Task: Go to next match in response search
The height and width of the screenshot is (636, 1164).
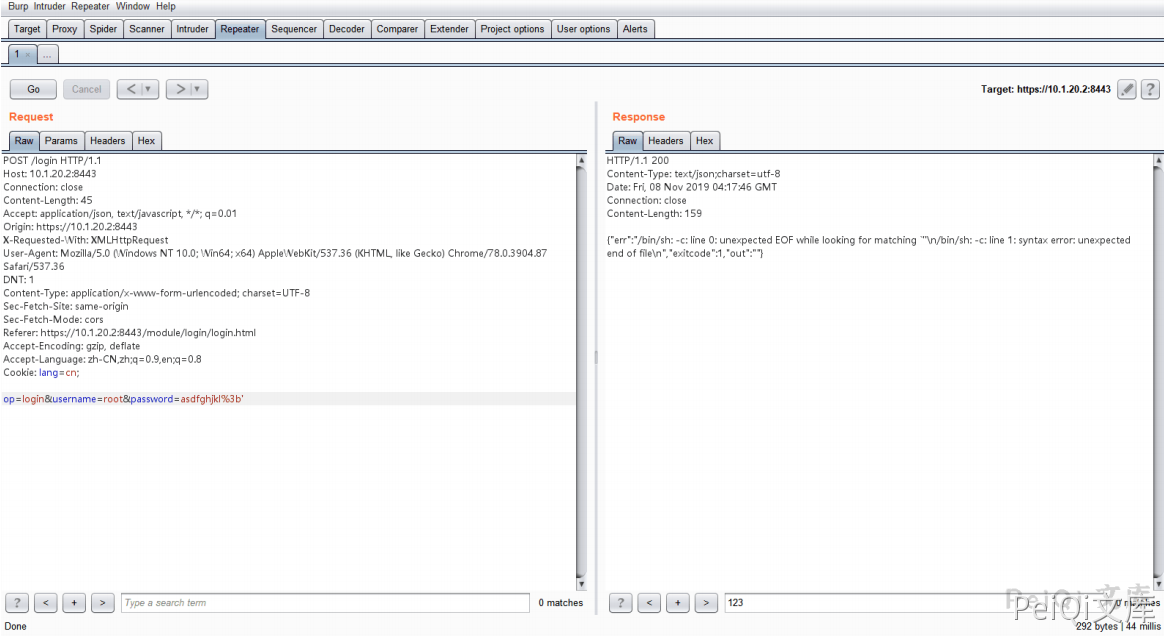Action: 707,603
